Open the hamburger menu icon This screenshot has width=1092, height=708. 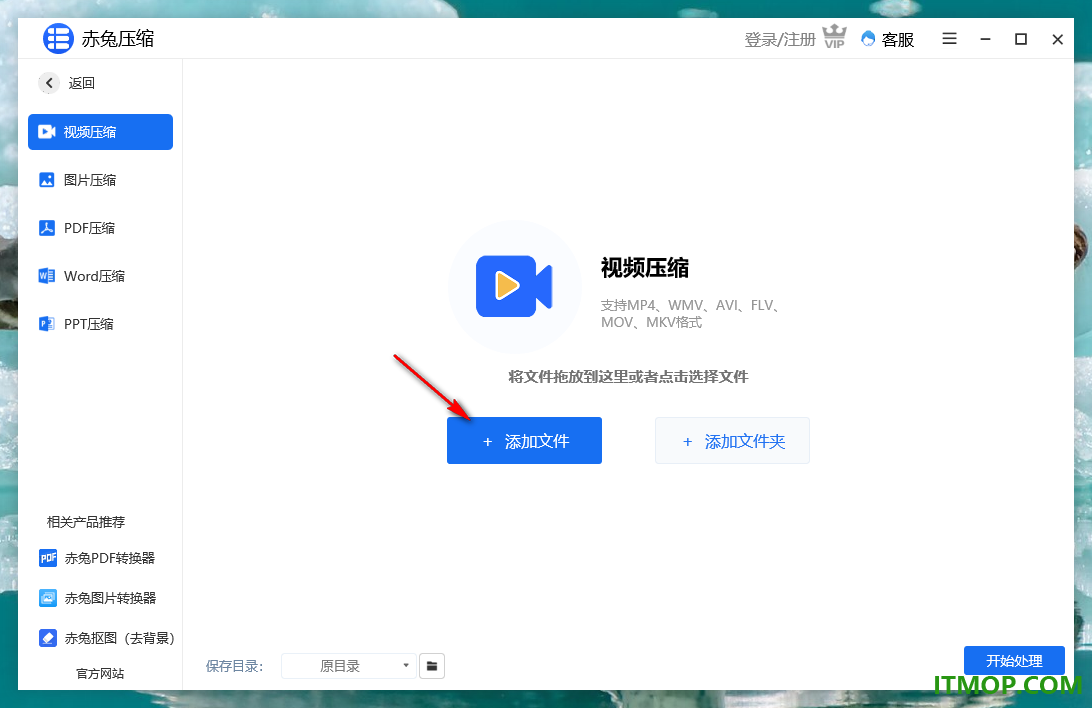(x=949, y=39)
